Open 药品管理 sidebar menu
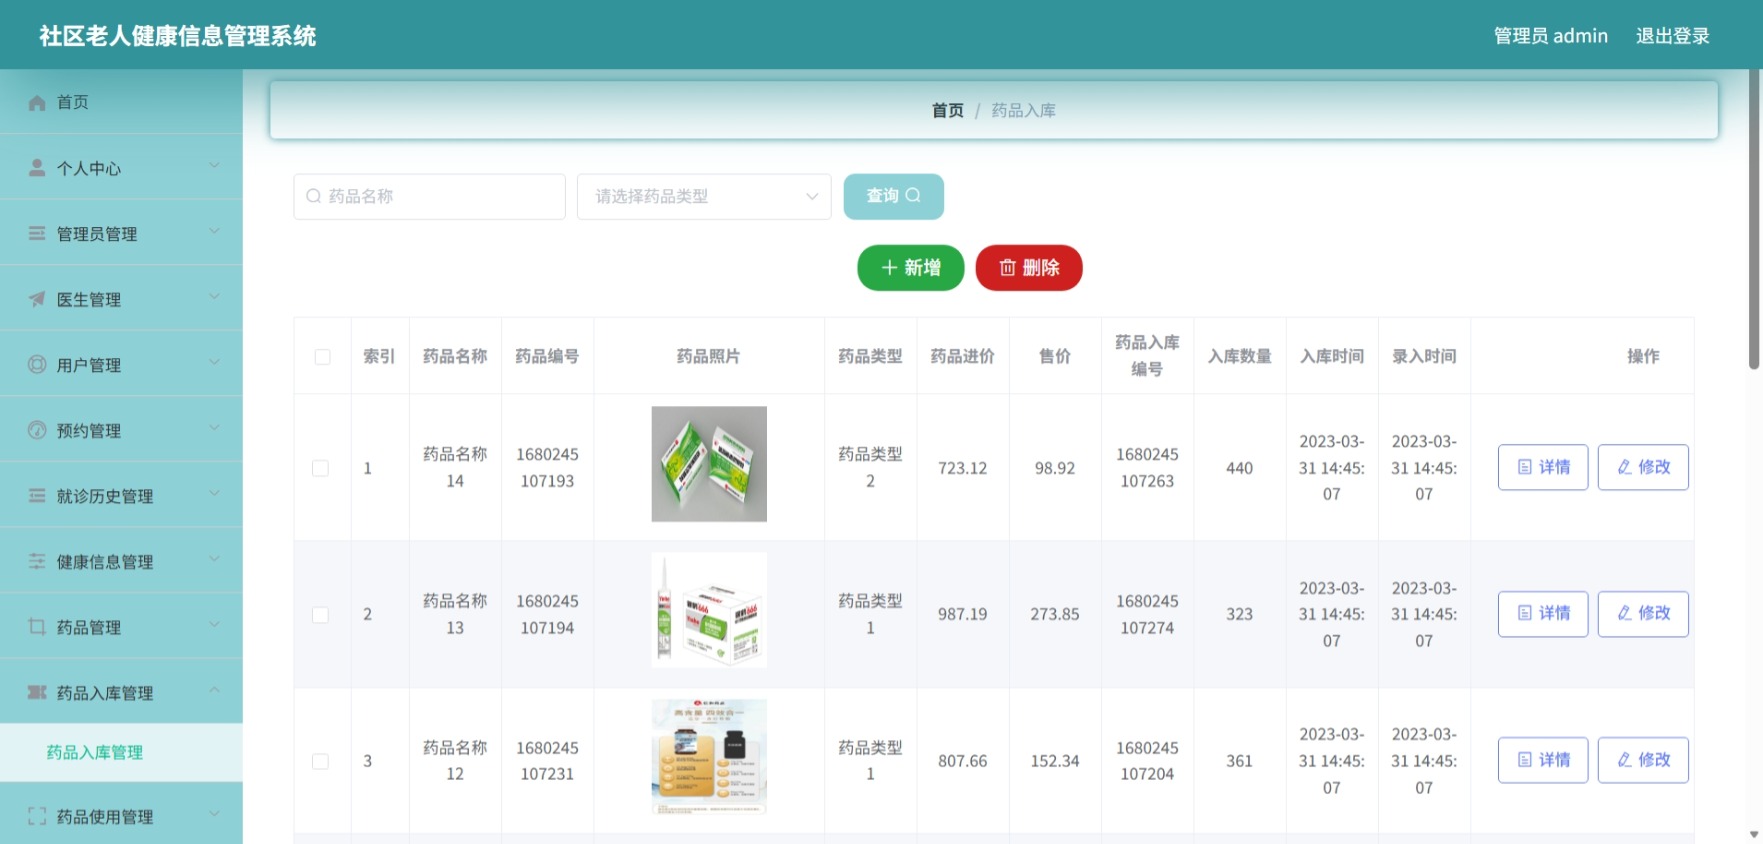The image size is (1763, 844). pos(121,627)
